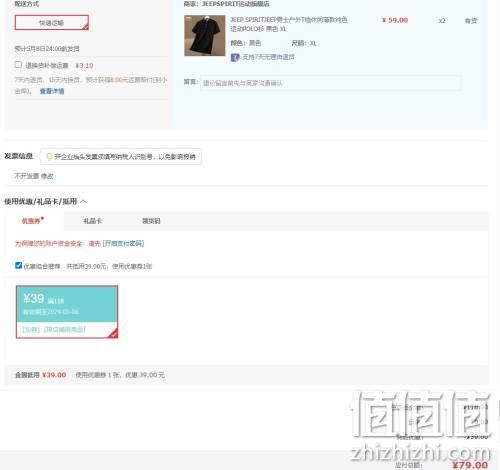Open the black polo shirt product thumbnail
Viewport: 500px width, 470px height.
[205, 35]
